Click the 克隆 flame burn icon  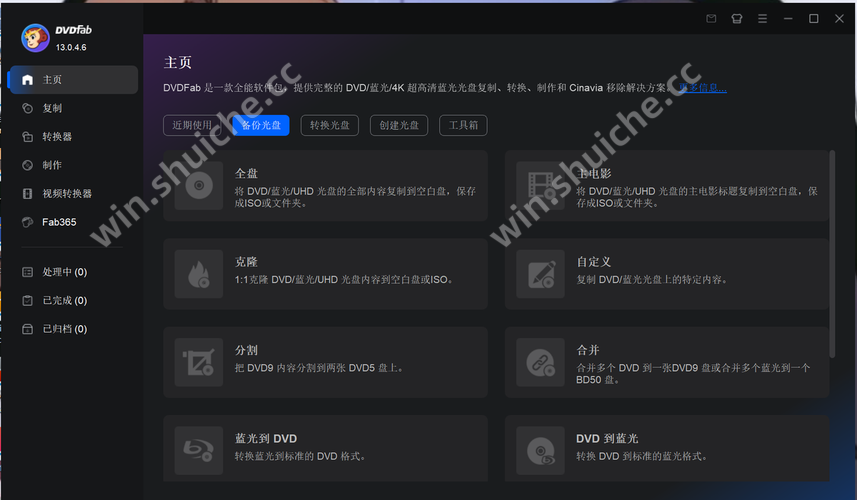point(199,274)
